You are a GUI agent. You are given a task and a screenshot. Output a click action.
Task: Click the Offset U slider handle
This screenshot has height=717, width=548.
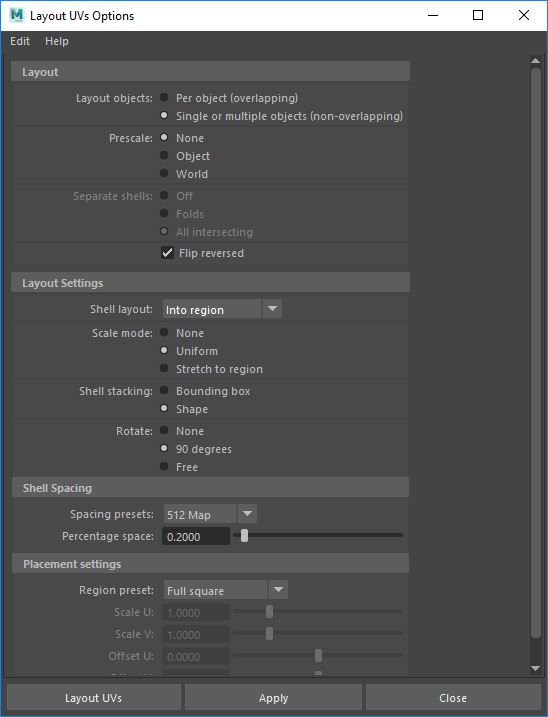click(318, 655)
